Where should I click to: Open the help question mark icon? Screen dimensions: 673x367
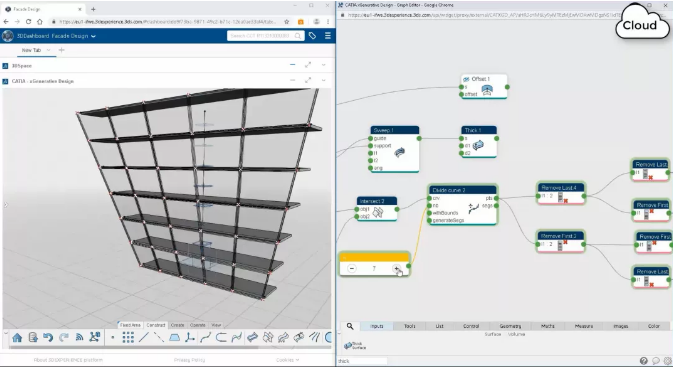(x=643, y=361)
